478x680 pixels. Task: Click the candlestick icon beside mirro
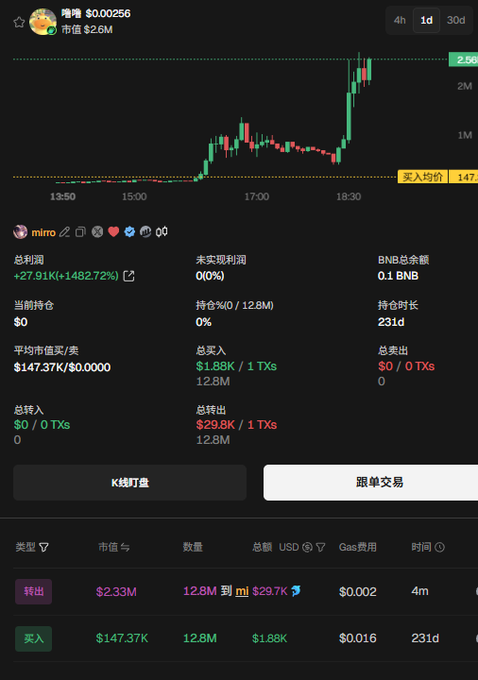162,232
